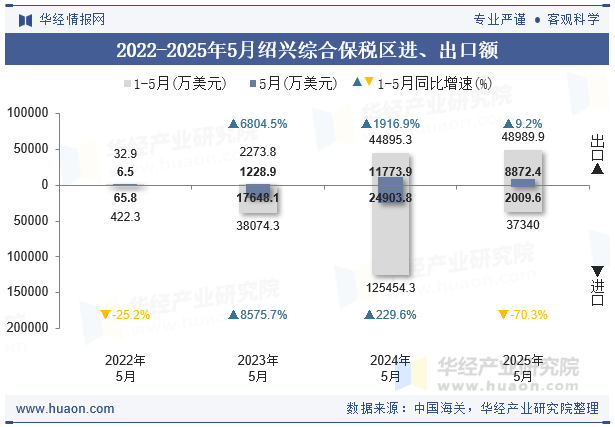
Task: Click the import value 38074.3
Action: [x=258, y=226]
